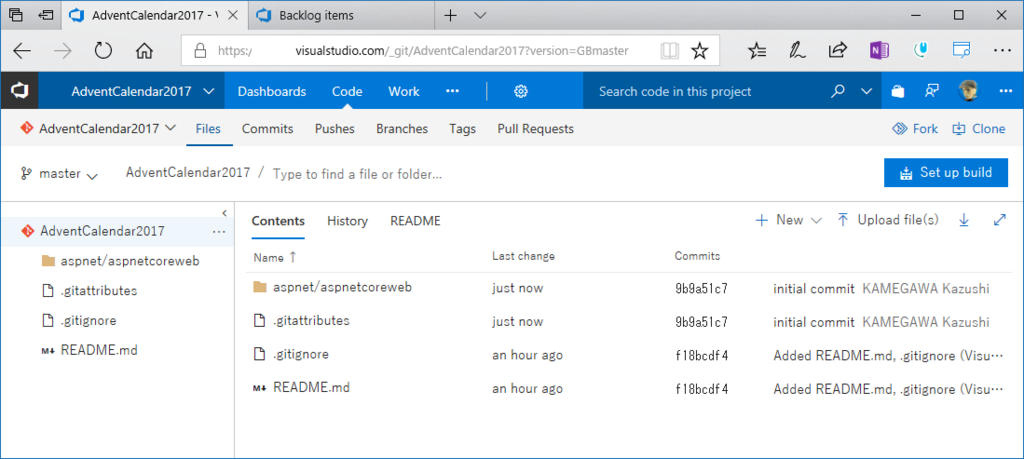Open the user profile avatar
Viewport: 1024px width, 459px height.
(968, 91)
